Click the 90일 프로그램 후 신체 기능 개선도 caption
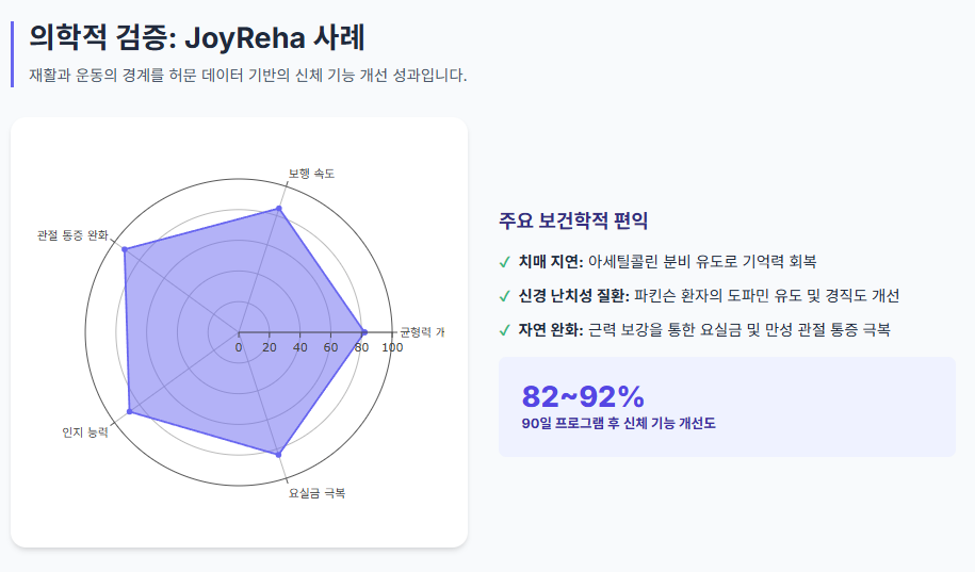The width and height of the screenshot is (975, 572). [618, 423]
